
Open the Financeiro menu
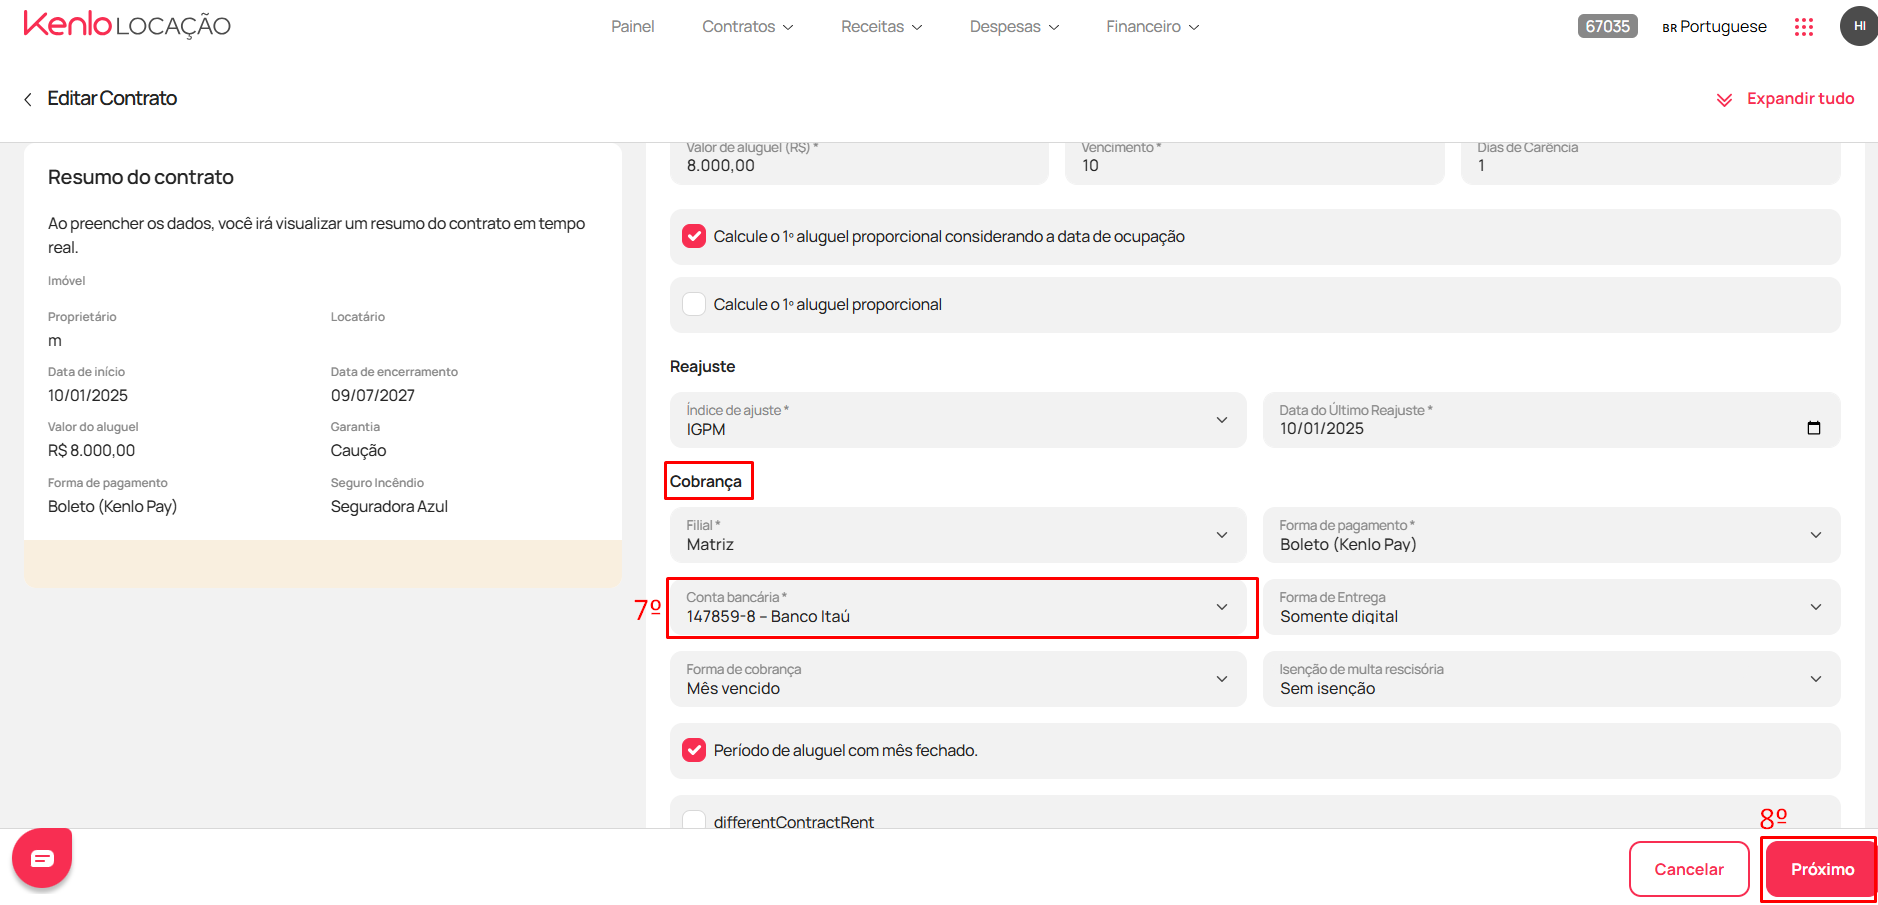point(1152,27)
